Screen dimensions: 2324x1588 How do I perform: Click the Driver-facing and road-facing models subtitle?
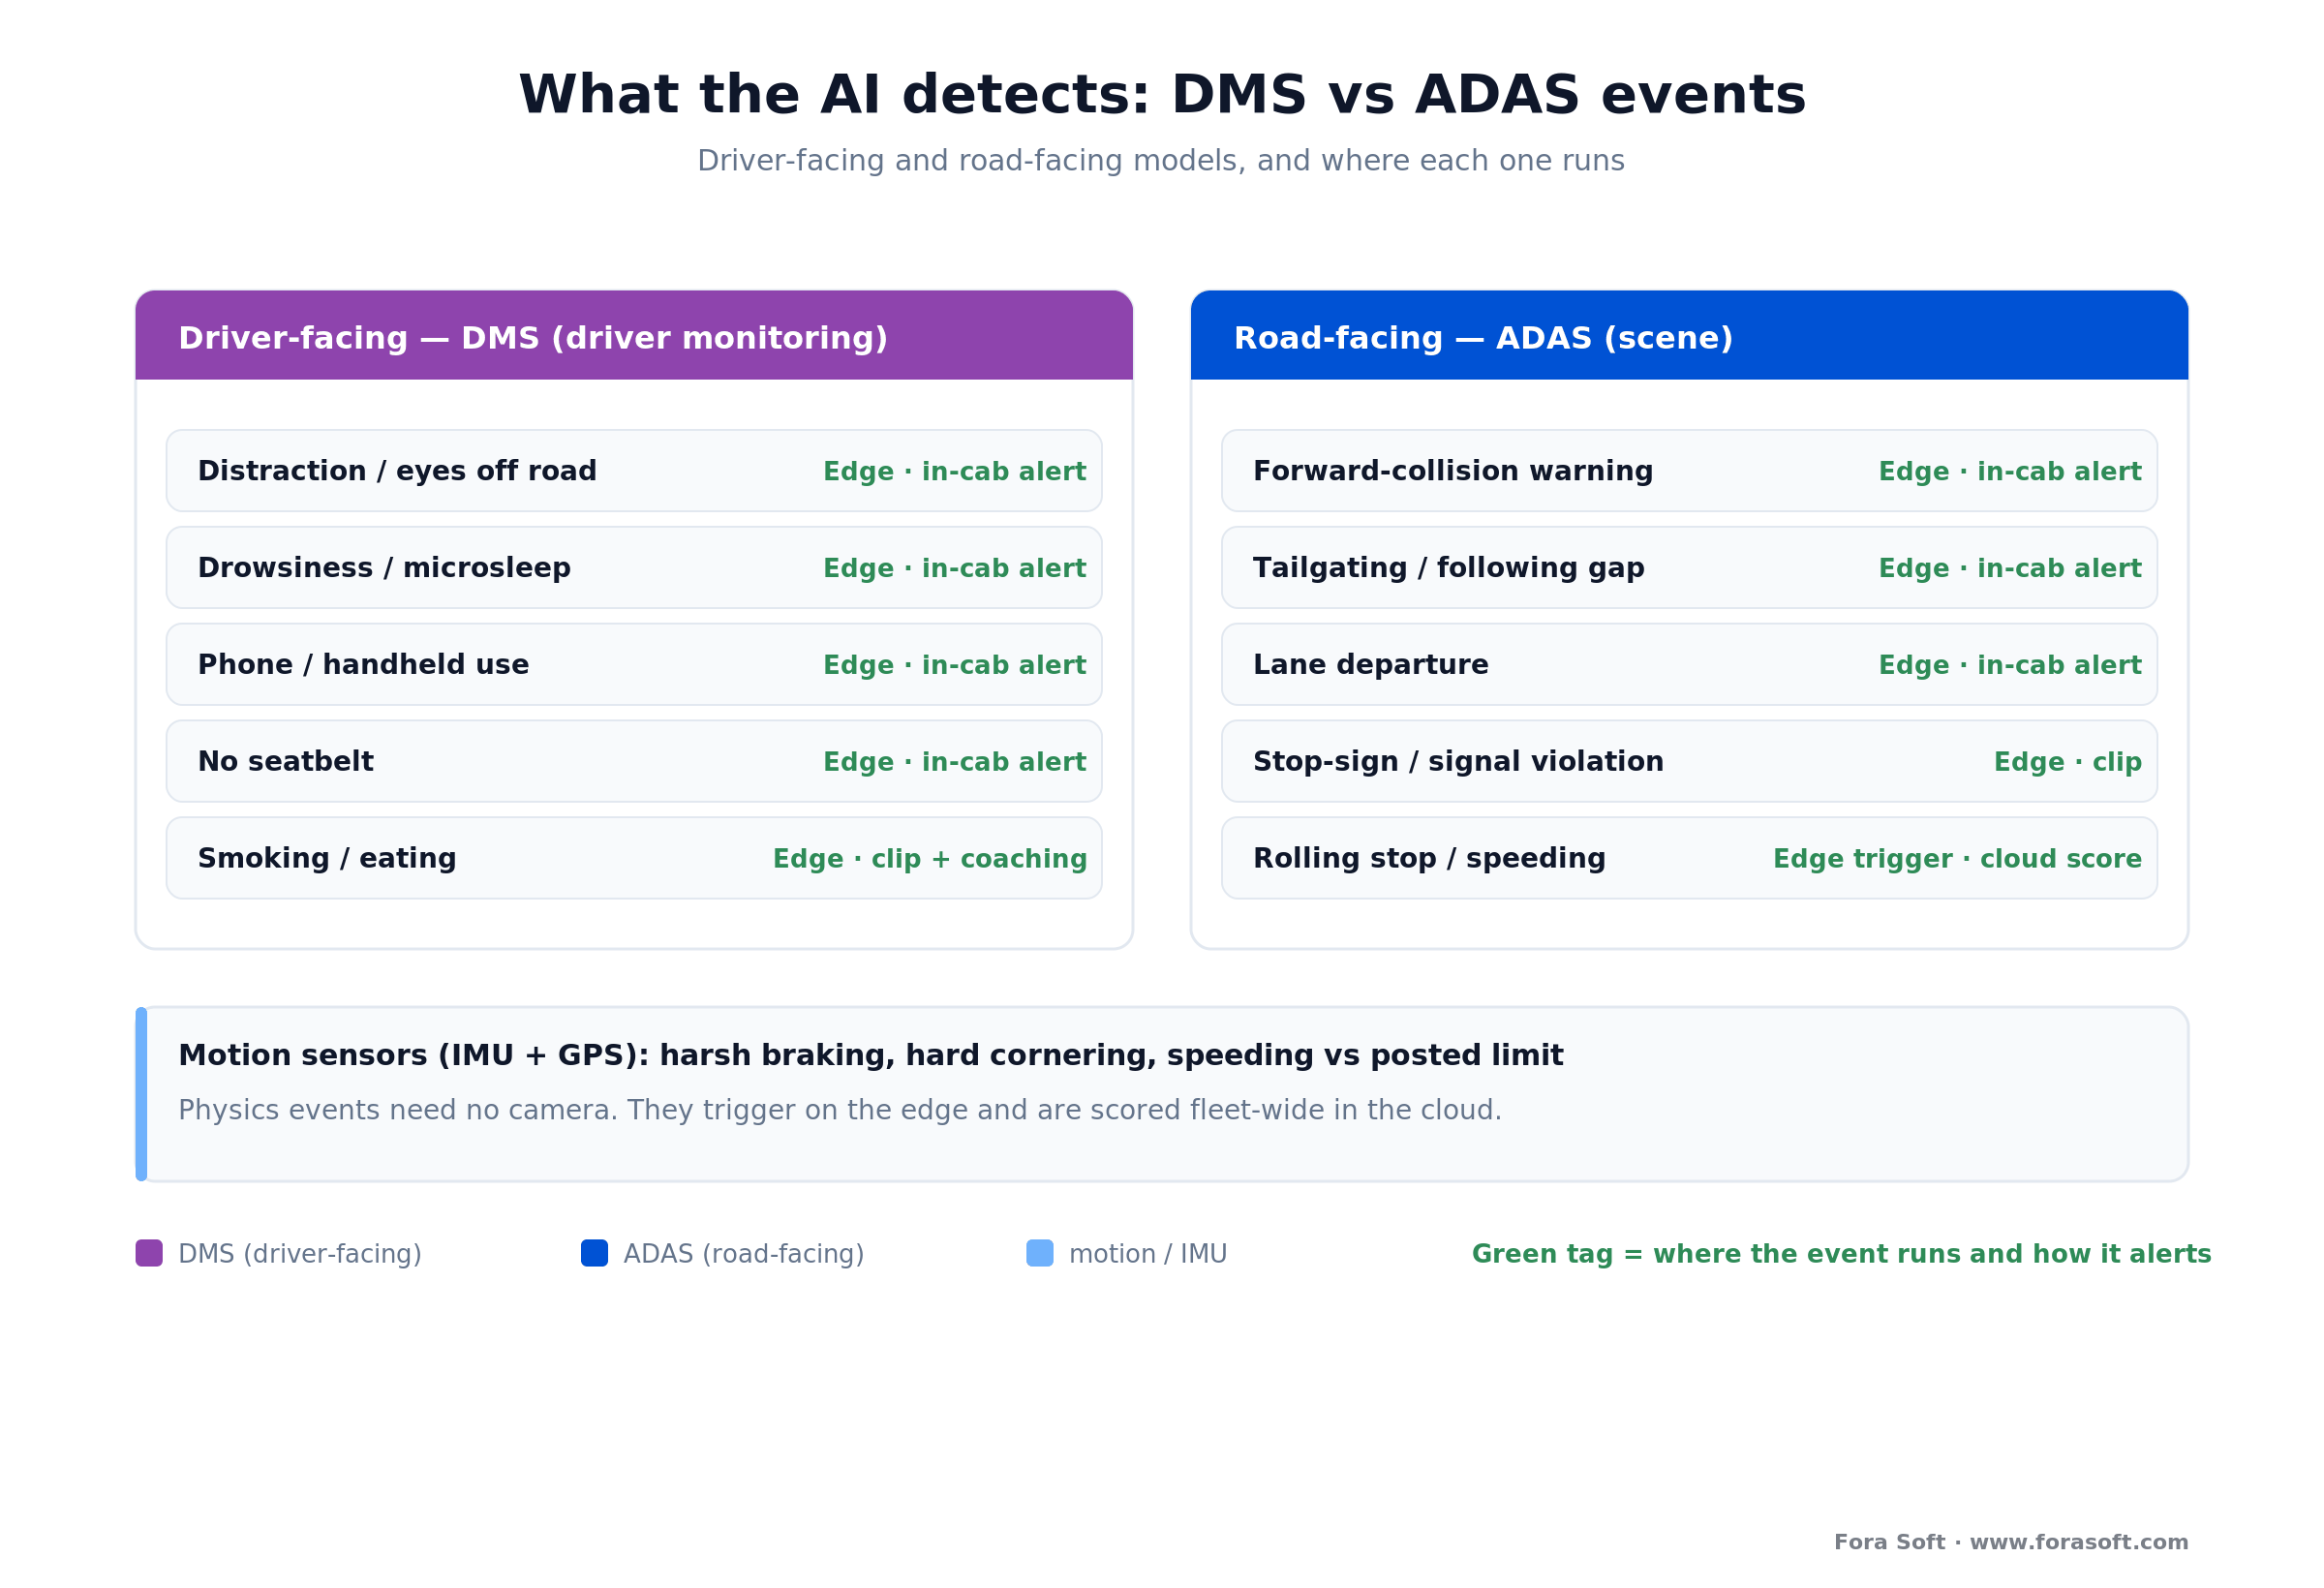1161,161
